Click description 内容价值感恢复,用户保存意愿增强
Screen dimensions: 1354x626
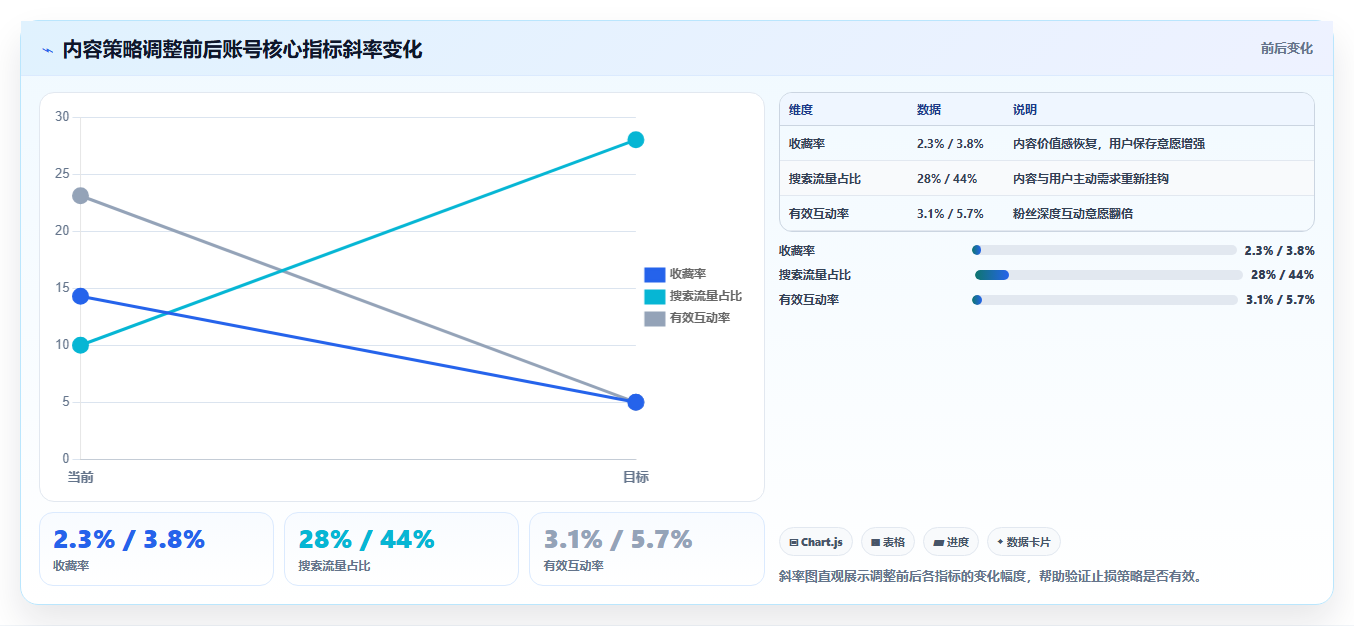point(1109,144)
